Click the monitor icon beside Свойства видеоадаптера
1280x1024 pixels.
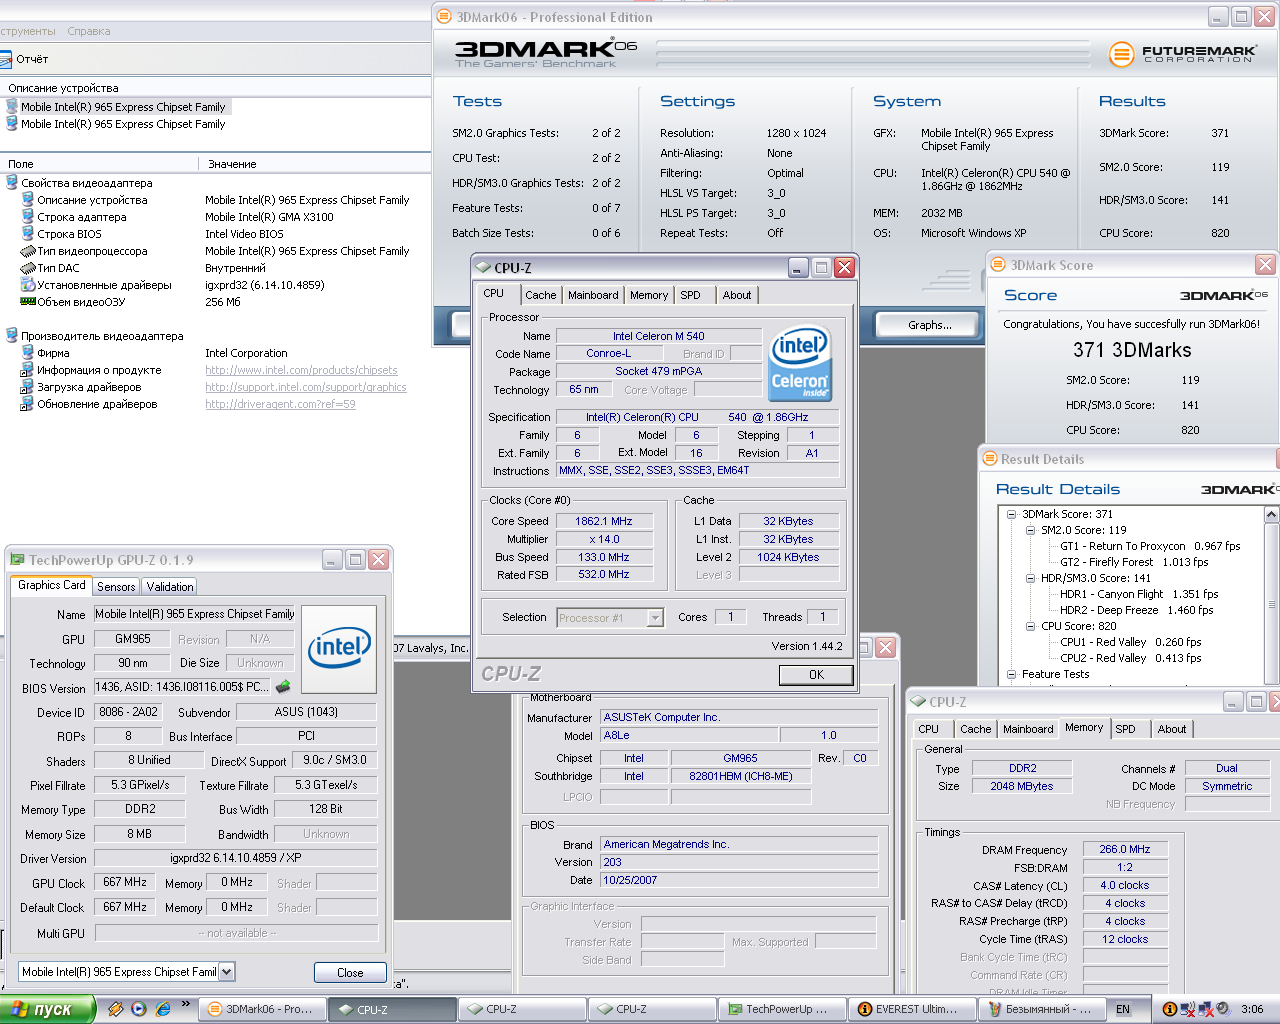tap(12, 183)
